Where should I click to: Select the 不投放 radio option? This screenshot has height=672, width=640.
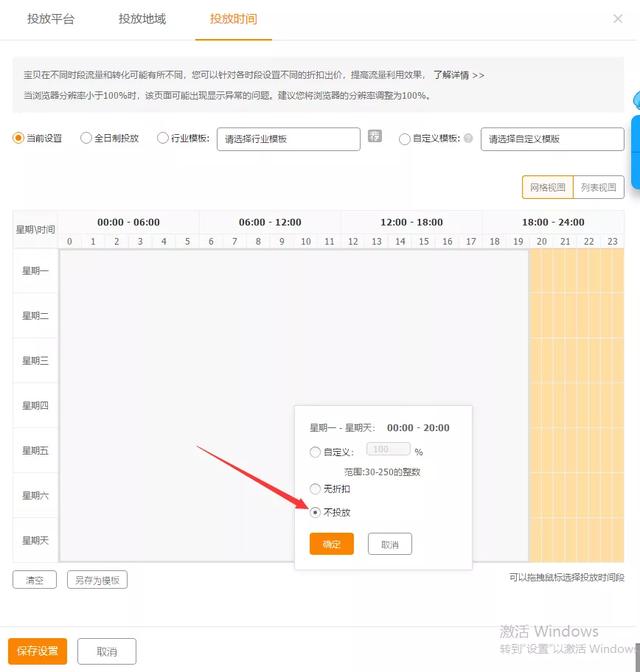(316, 512)
